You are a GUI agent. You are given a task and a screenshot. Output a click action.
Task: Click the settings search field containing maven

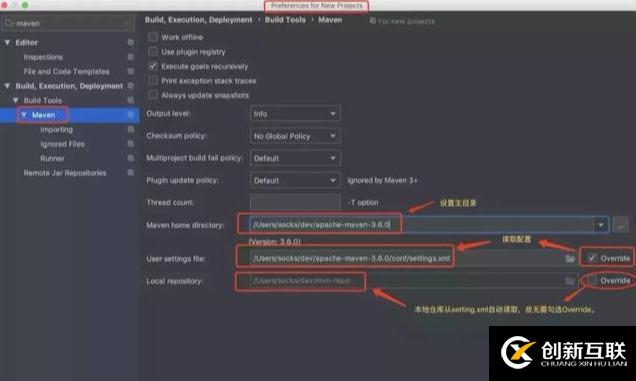tap(69, 24)
